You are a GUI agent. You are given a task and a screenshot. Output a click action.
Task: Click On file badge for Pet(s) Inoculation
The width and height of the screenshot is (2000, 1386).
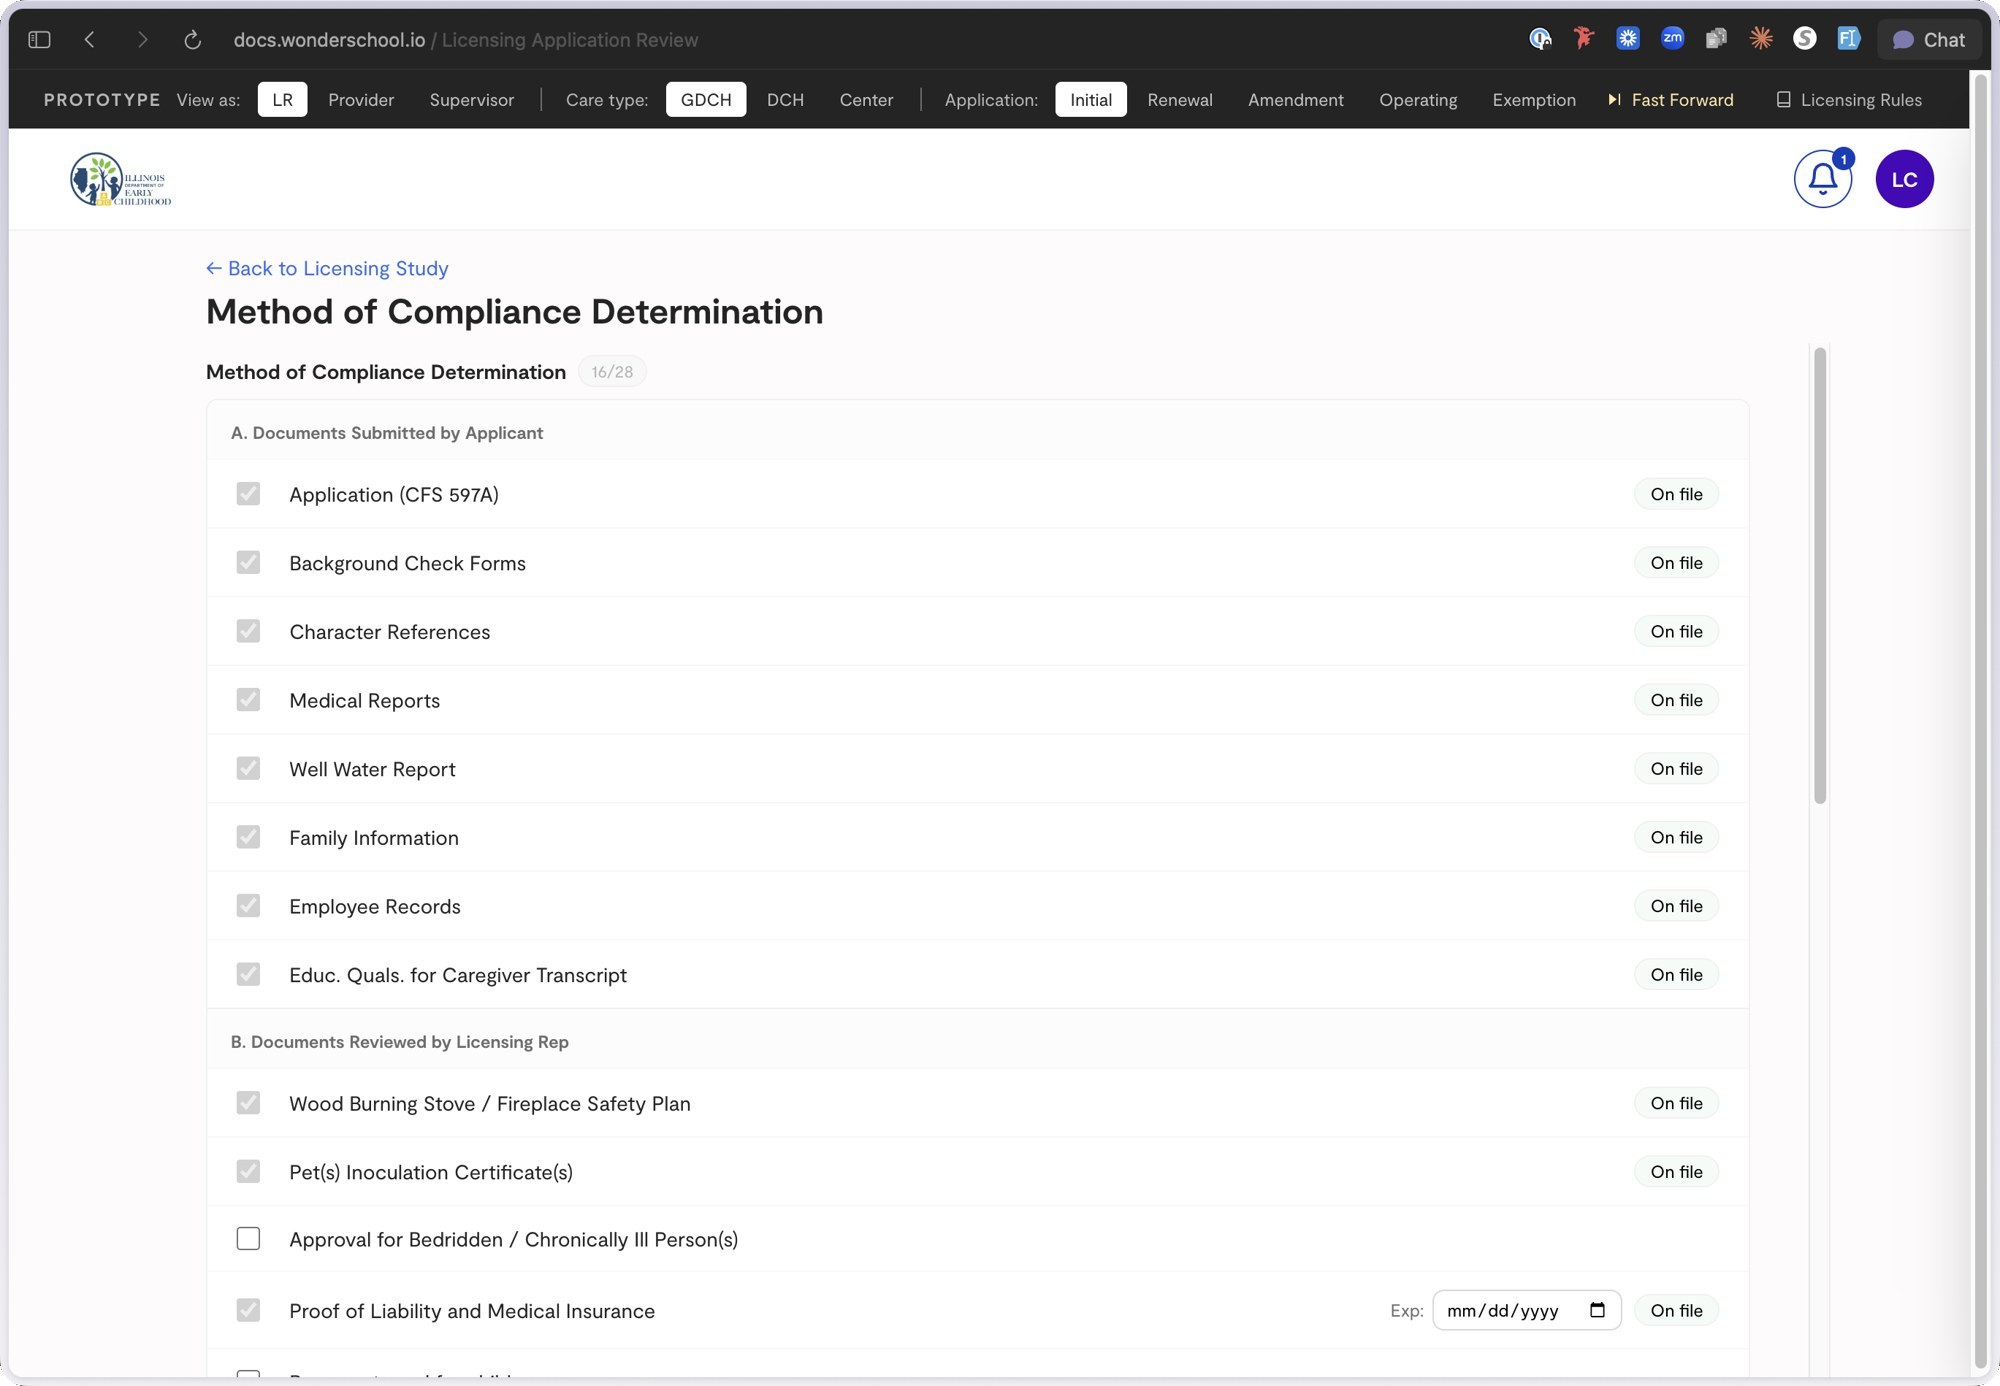click(x=1676, y=1171)
